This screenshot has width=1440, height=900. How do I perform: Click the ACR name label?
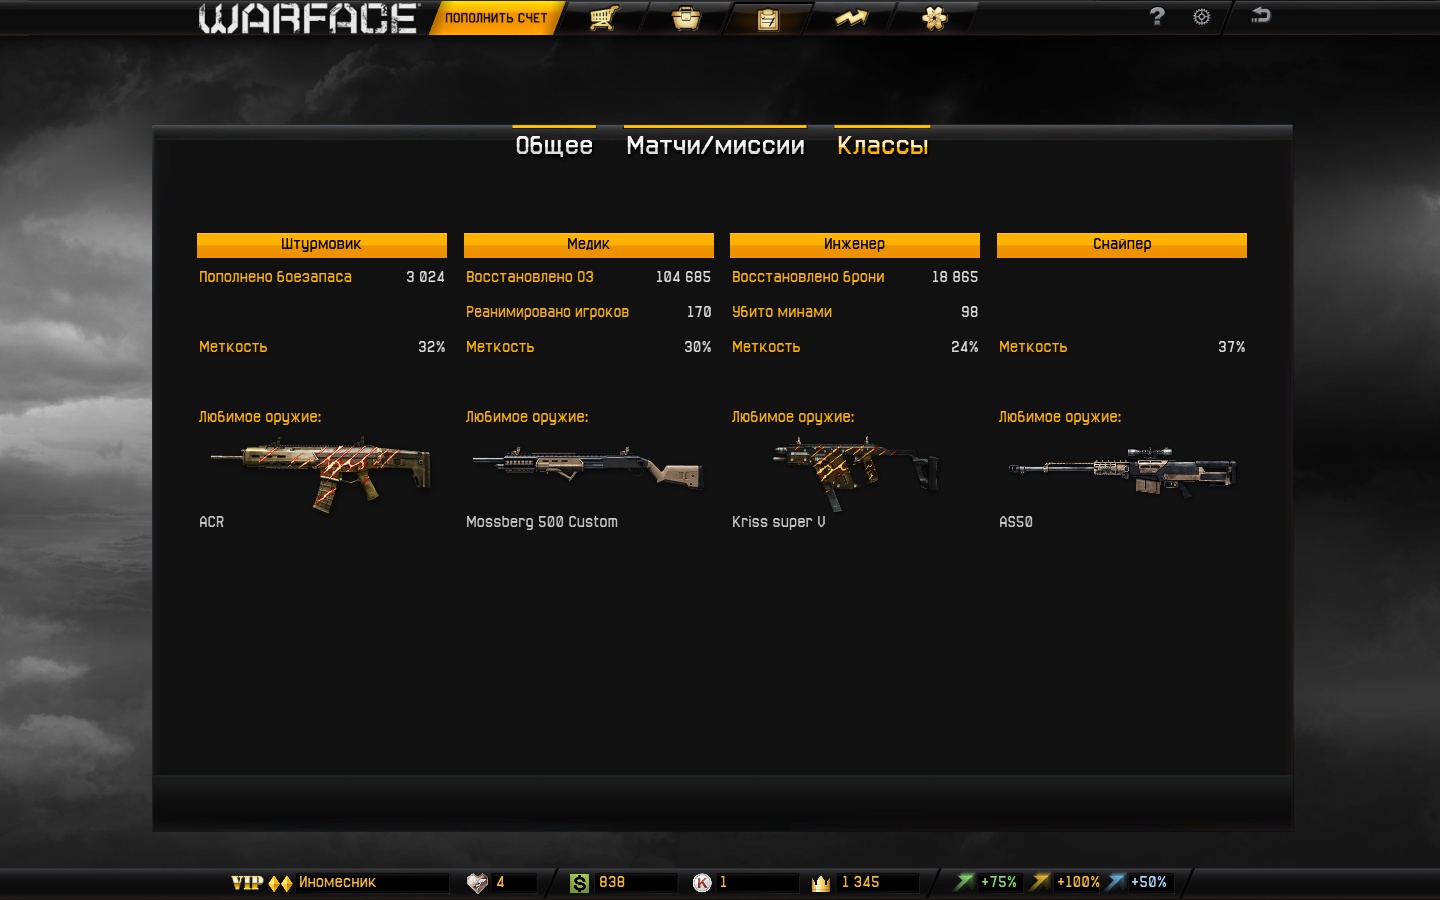click(x=211, y=522)
